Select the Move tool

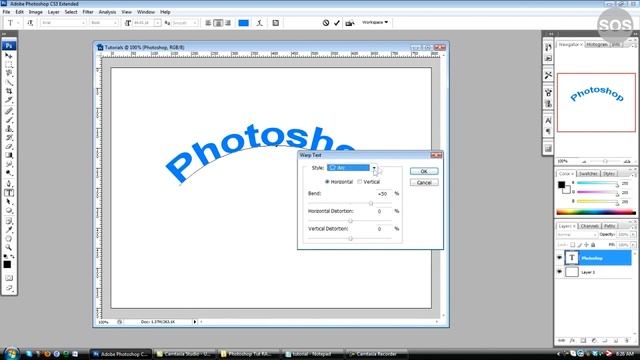(9, 56)
